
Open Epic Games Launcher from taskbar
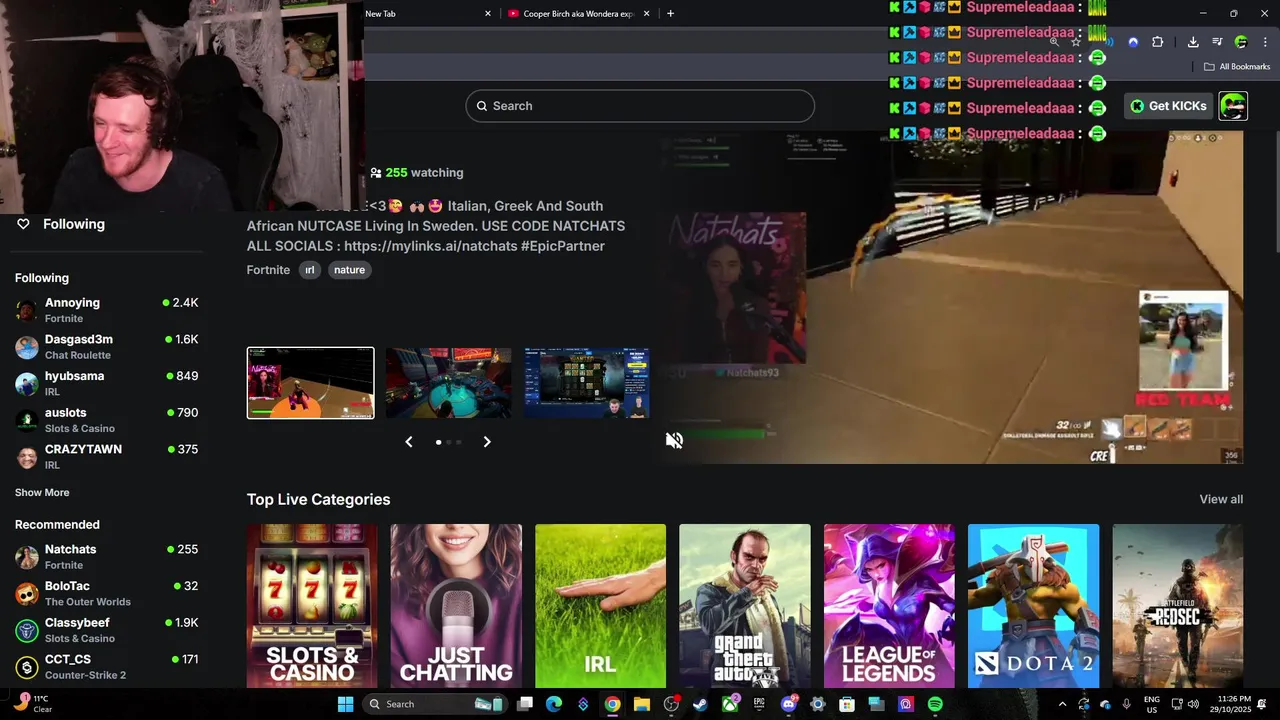tap(759, 704)
